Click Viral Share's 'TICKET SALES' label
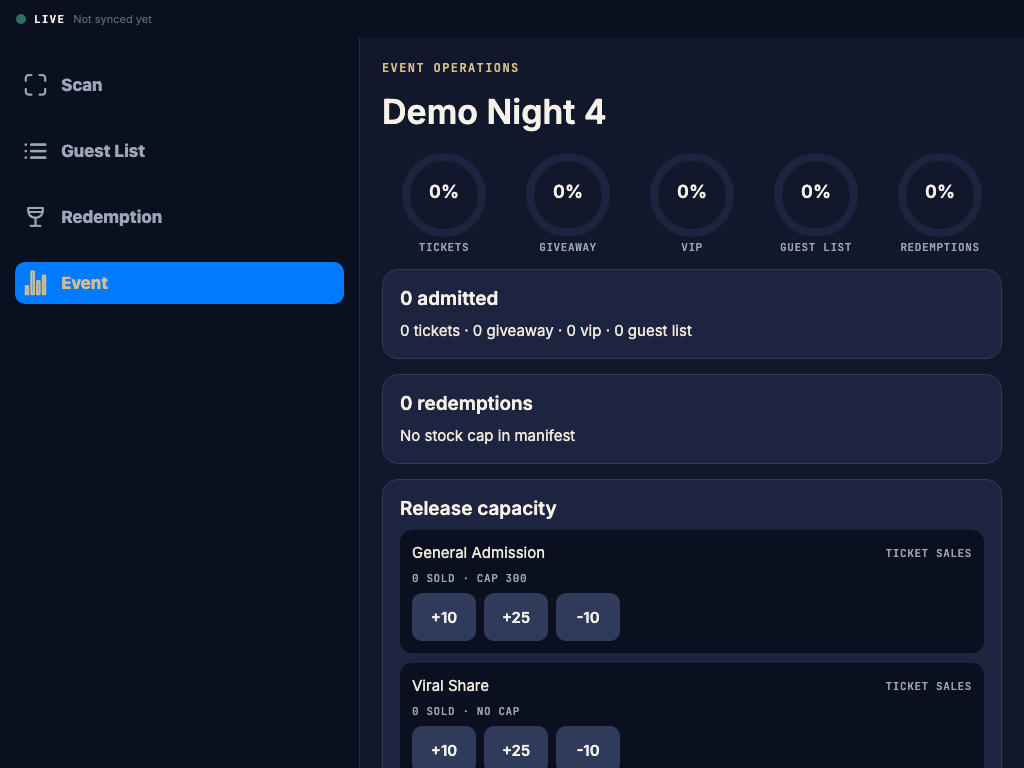This screenshot has width=1024, height=768. click(x=928, y=686)
